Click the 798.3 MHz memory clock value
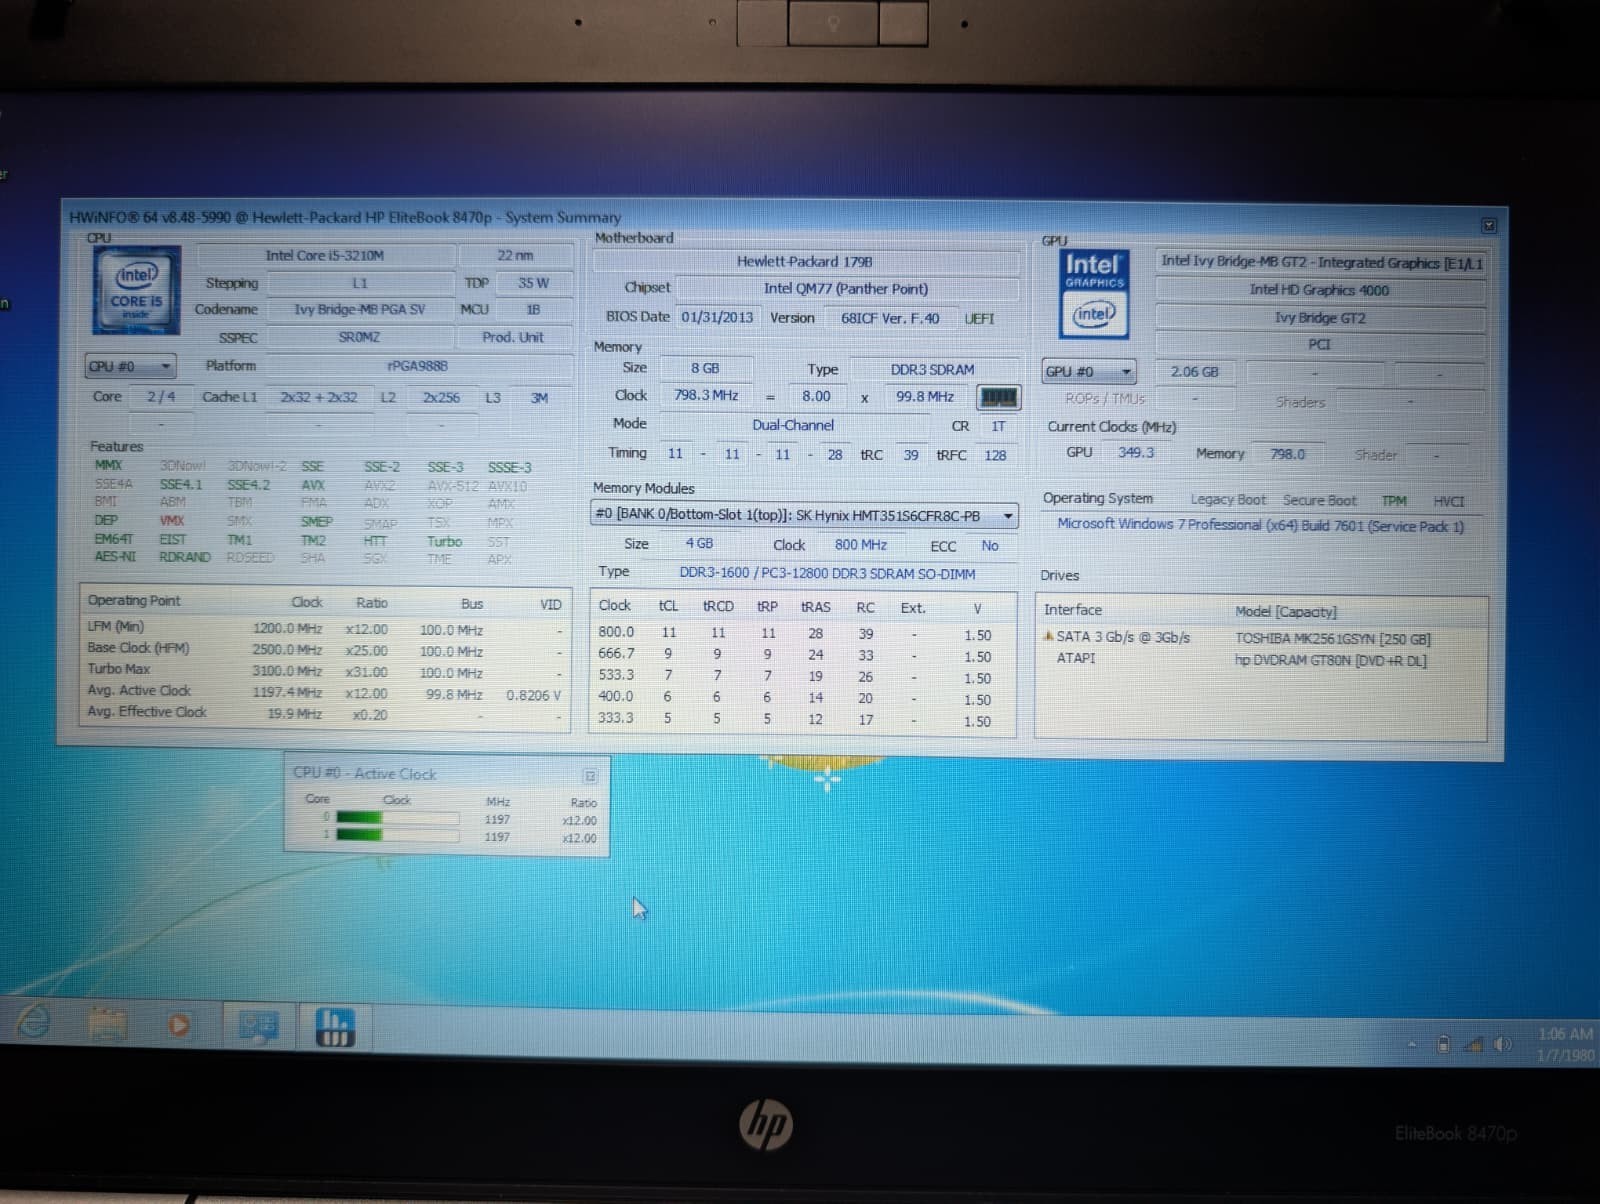 pos(706,395)
